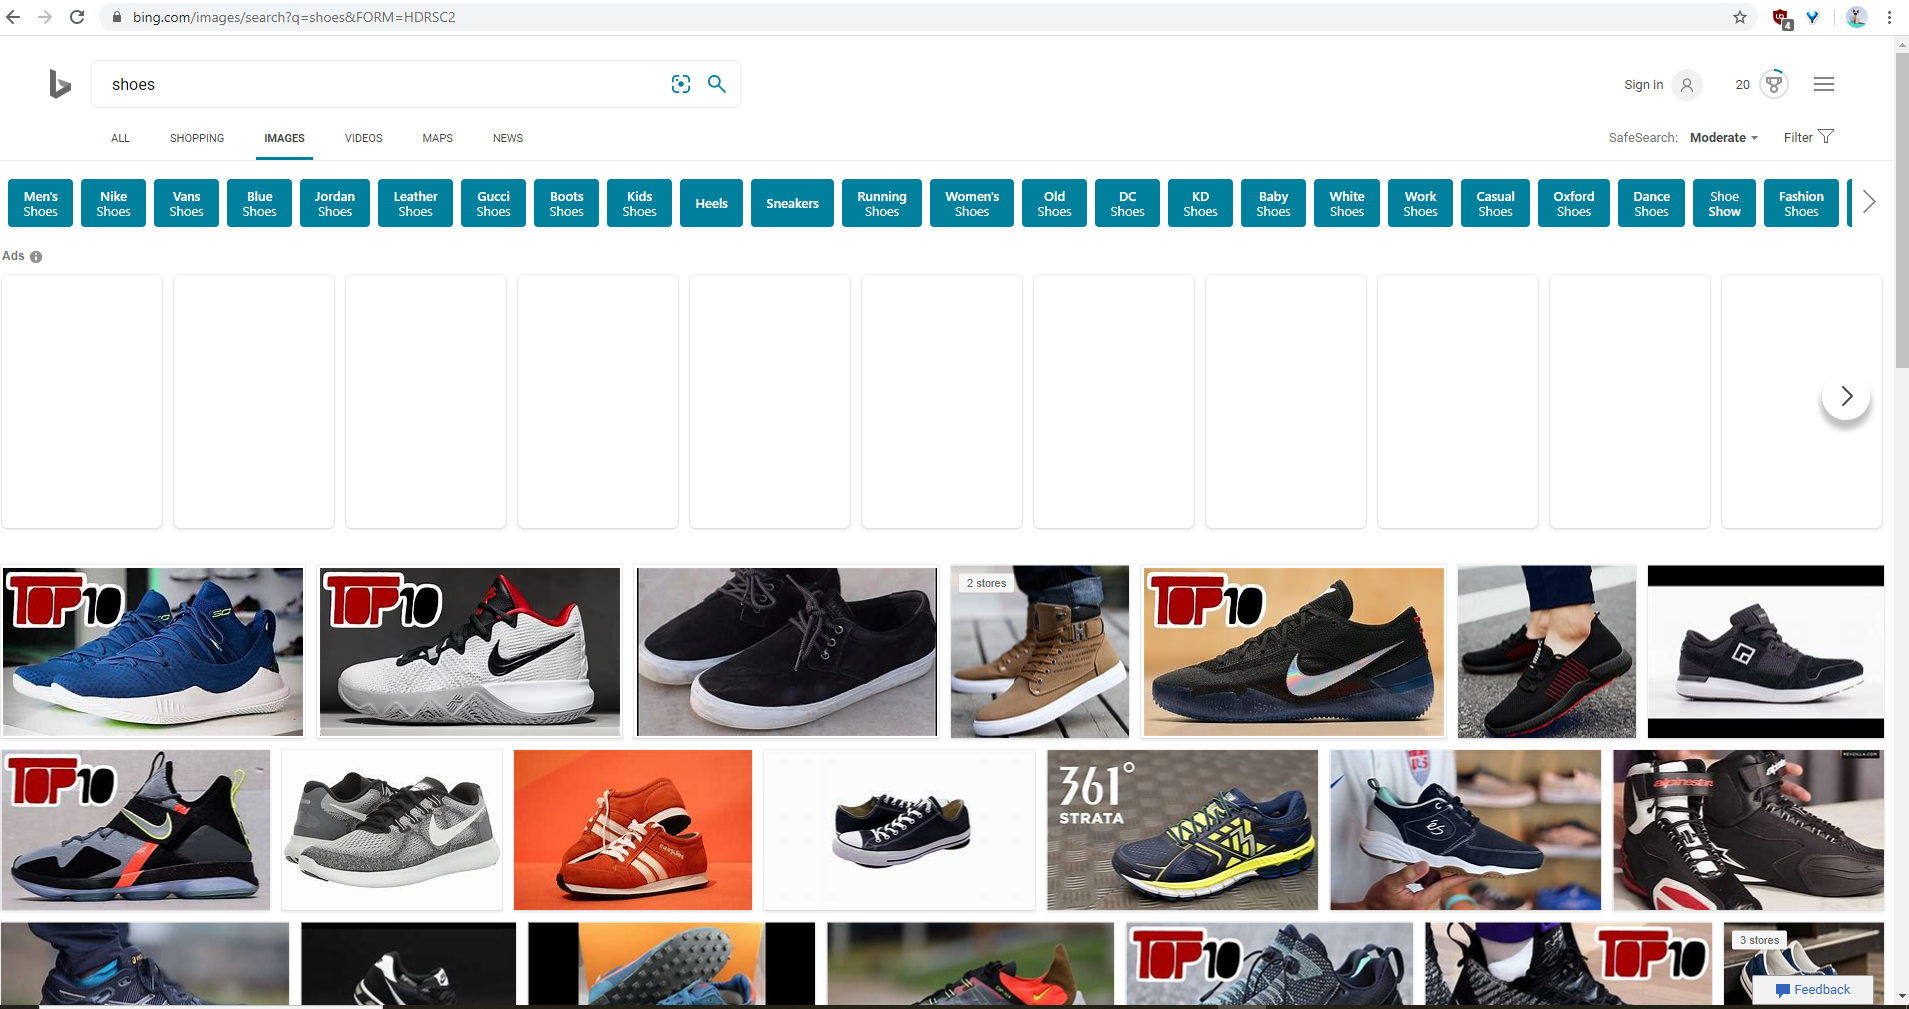Screen dimensions: 1909x1009
Task: Click the site lock padlock icon
Action: click(116, 17)
